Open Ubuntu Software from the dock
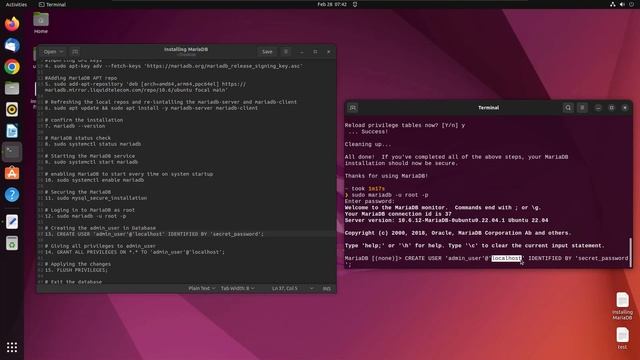 (12, 173)
